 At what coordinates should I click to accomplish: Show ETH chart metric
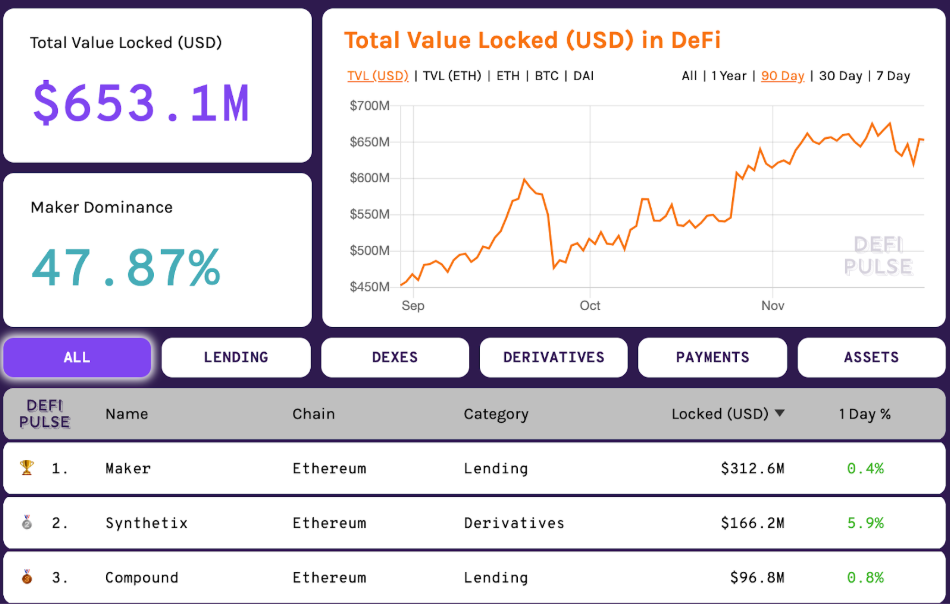pyautogui.click(x=508, y=76)
